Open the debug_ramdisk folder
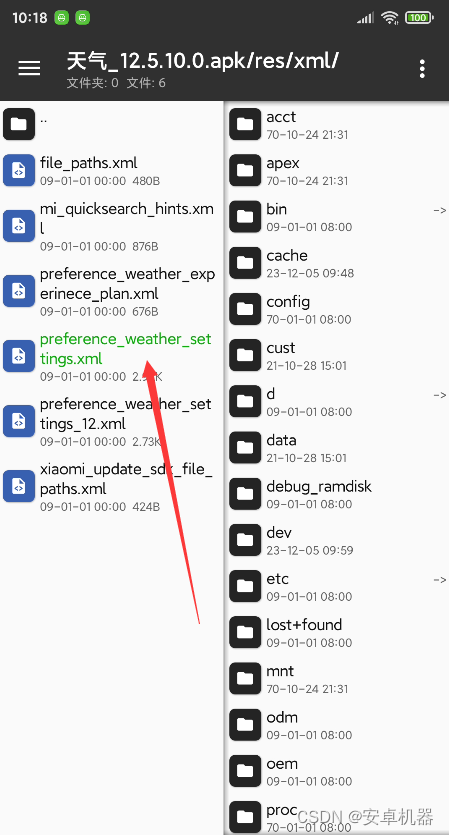This screenshot has height=835, width=449. (x=338, y=494)
